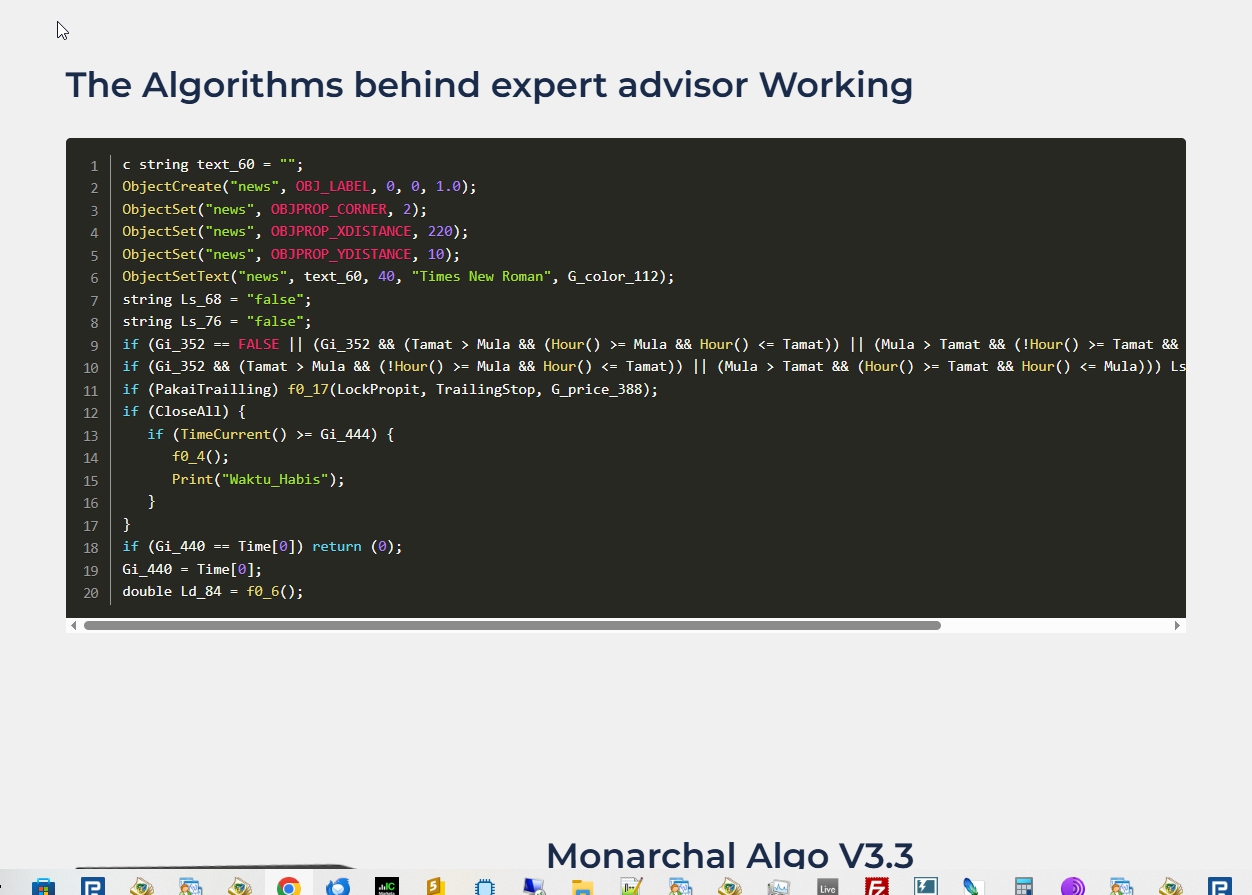
Task: Click the OBJPROP_YDISTANCE code line
Action: [x=291, y=254]
